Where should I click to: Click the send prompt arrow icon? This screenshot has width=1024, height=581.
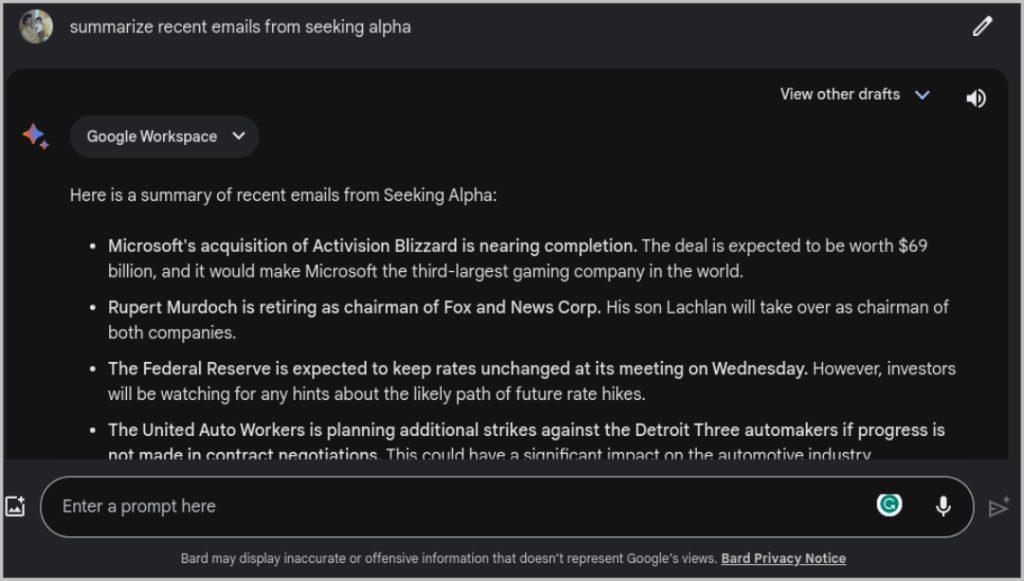998,507
